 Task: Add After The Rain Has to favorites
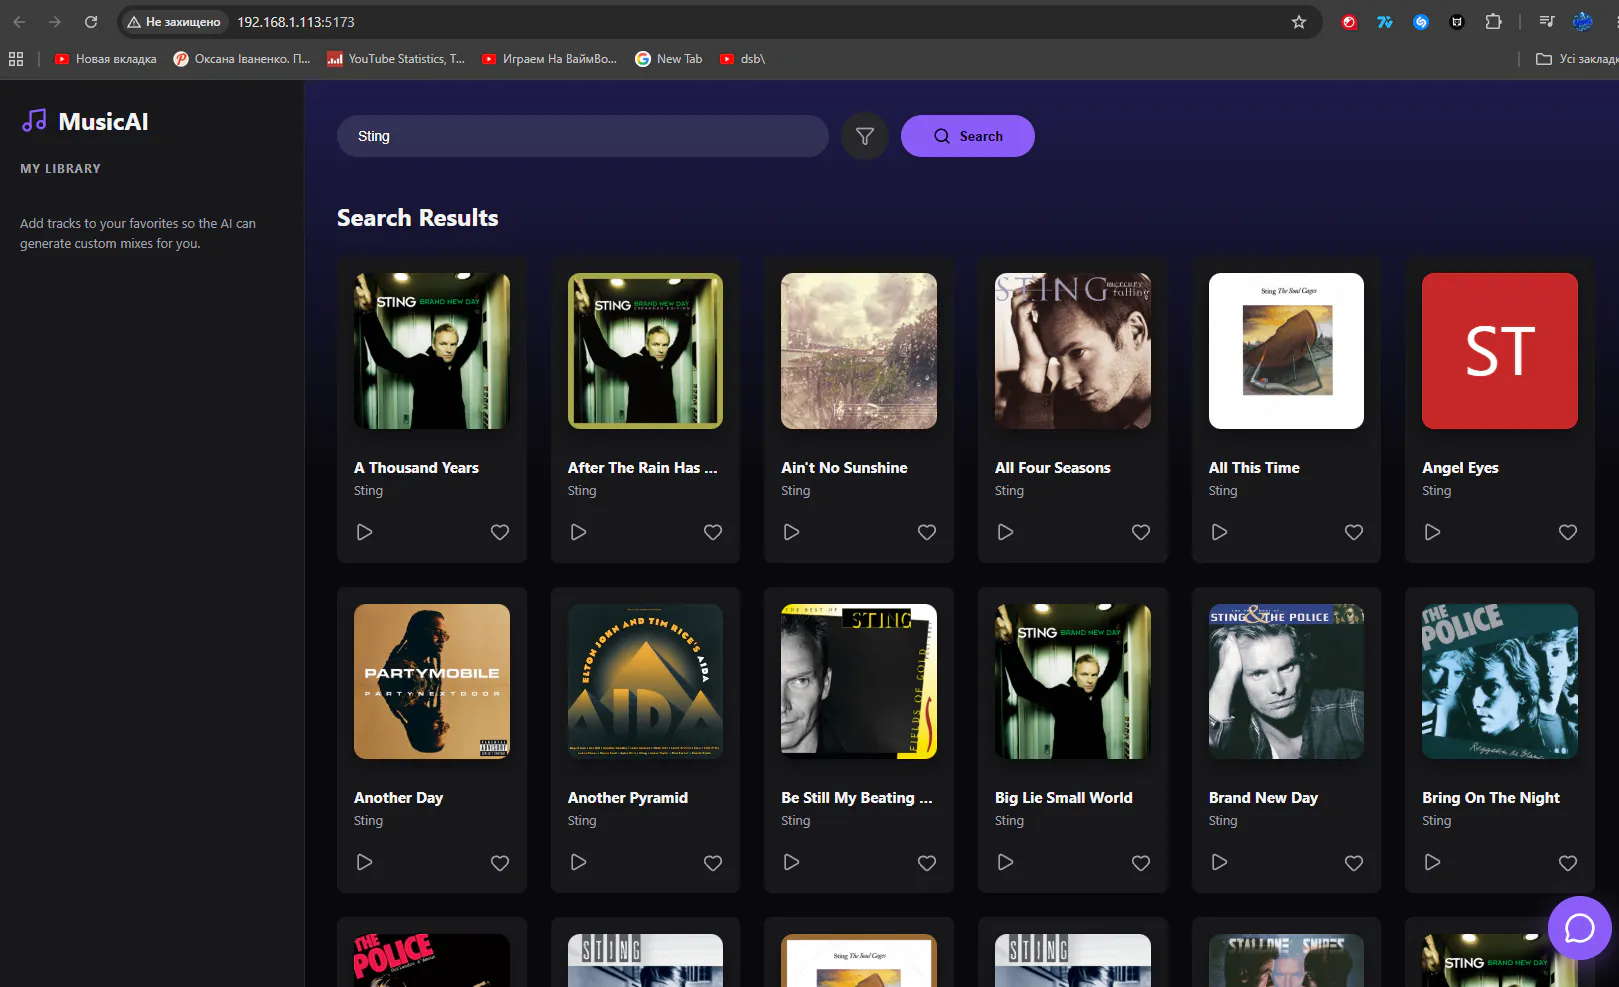tap(713, 532)
